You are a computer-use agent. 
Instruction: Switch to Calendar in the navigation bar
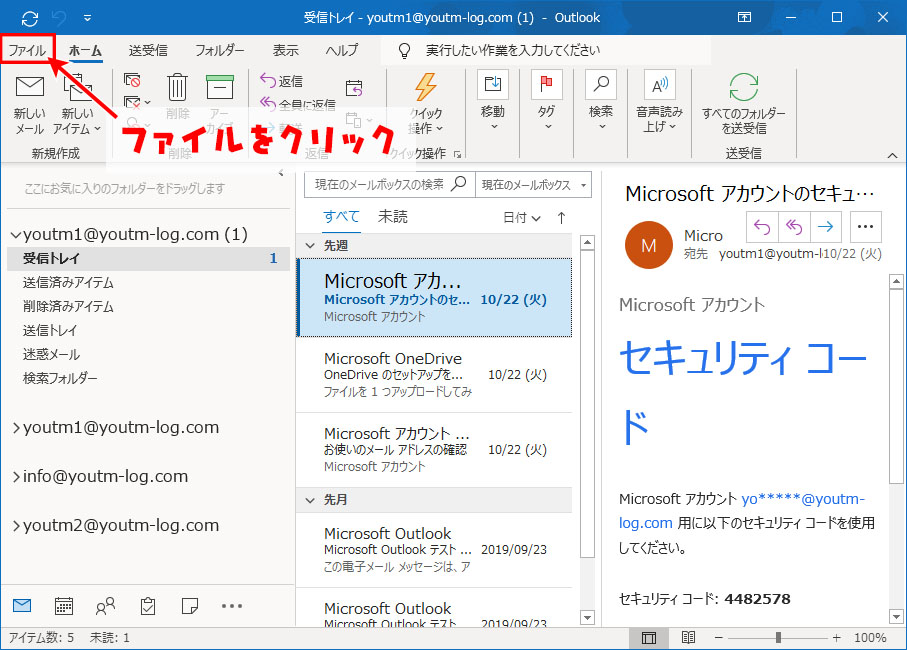[x=64, y=606]
